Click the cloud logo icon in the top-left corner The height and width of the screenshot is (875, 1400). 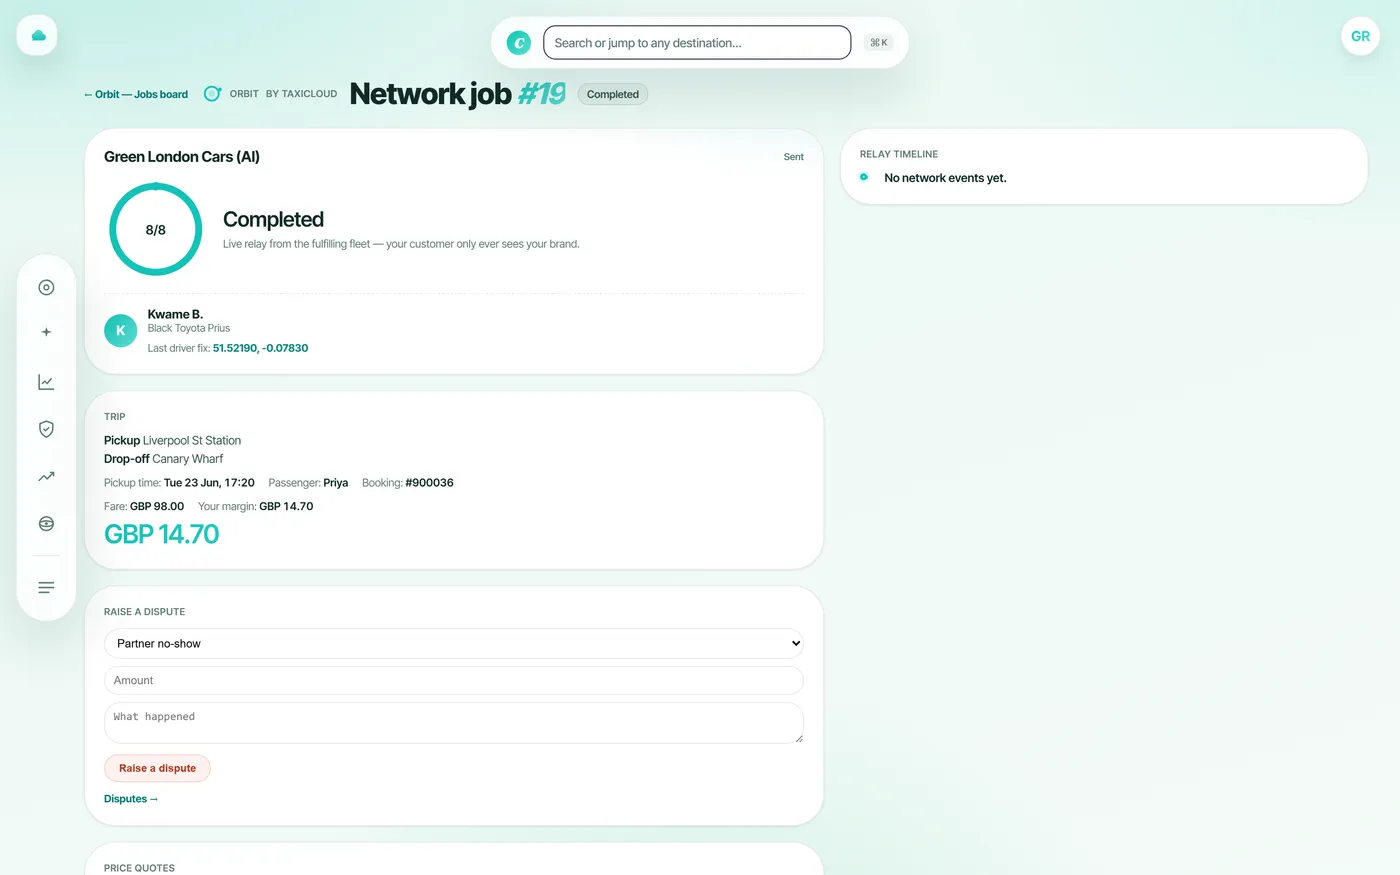(38, 36)
